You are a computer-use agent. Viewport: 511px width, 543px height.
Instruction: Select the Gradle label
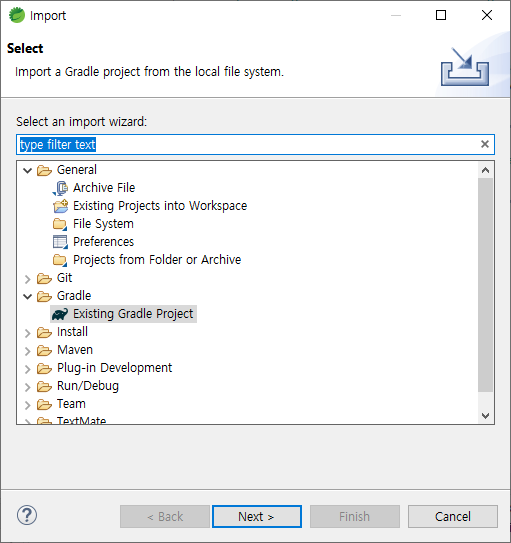[74, 296]
